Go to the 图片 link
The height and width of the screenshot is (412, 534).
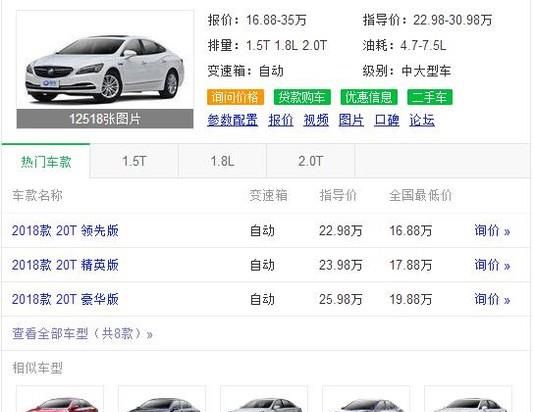click(x=351, y=120)
